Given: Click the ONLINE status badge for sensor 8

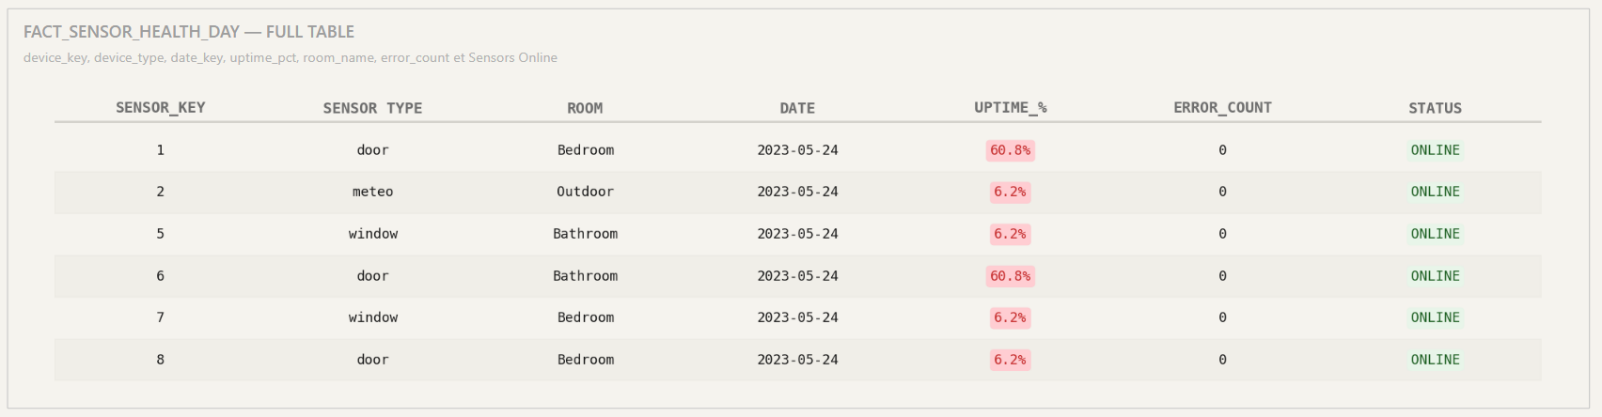Looking at the screenshot, I should tap(1435, 360).
